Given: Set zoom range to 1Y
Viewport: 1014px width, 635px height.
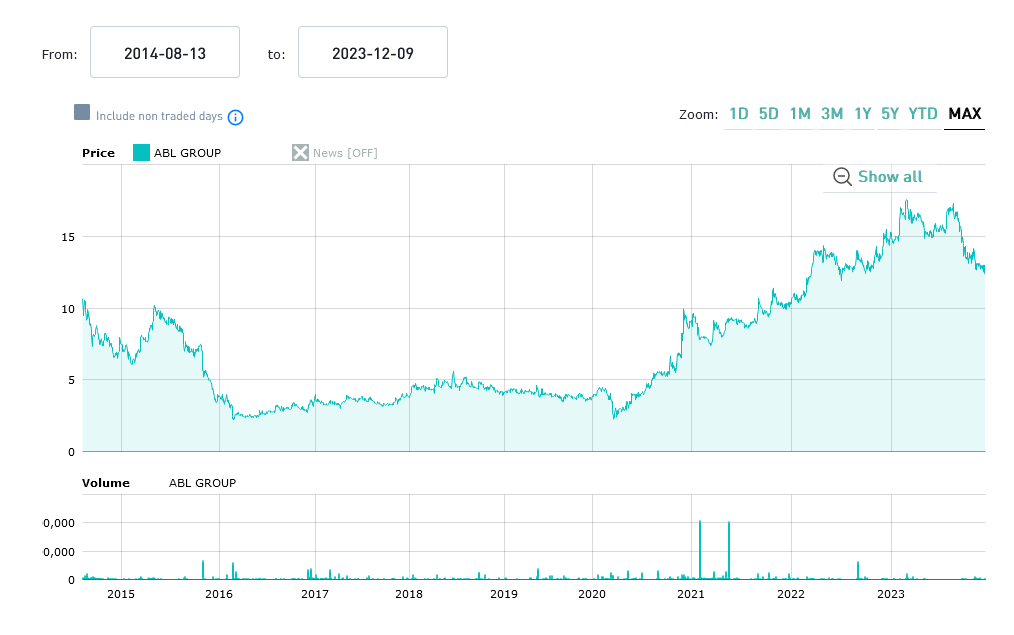Looking at the screenshot, I should coord(862,114).
